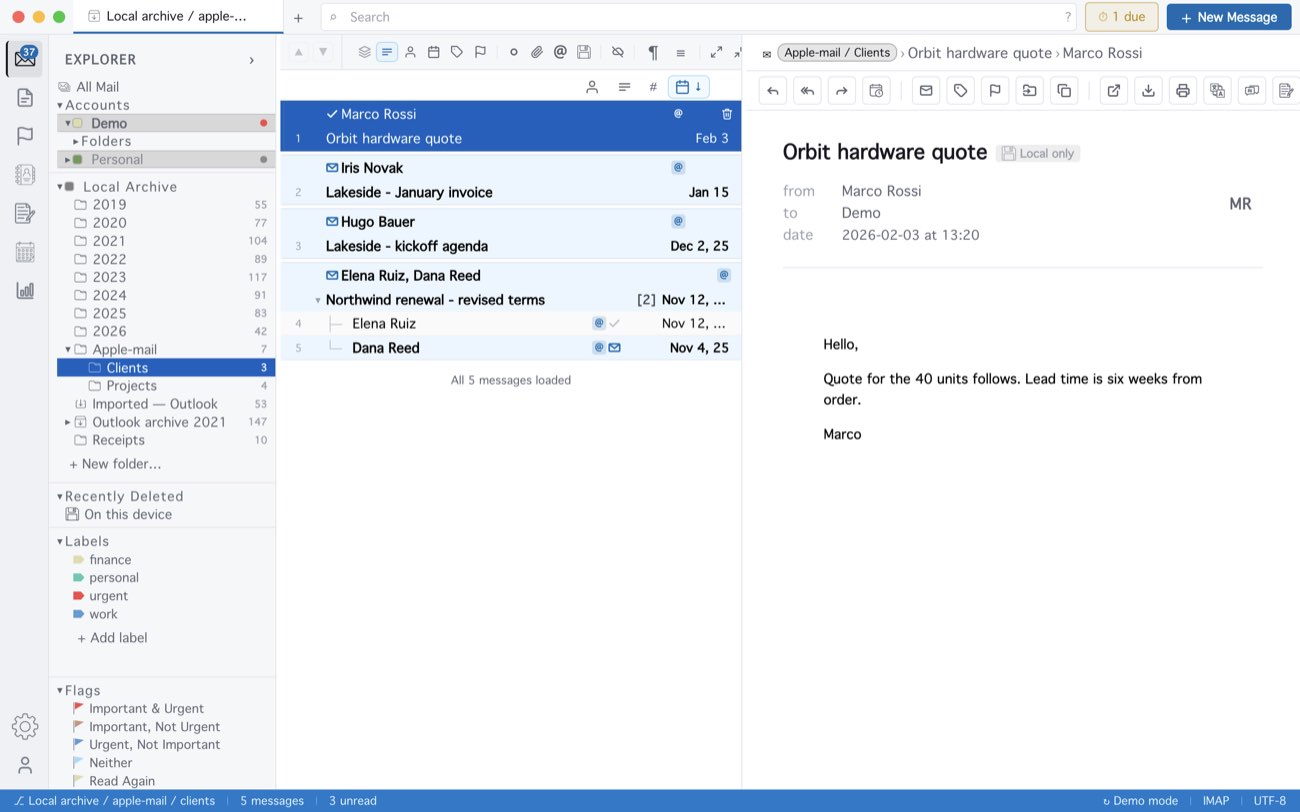Collapse the Labels section
1300x812 pixels.
tap(60, 541)
